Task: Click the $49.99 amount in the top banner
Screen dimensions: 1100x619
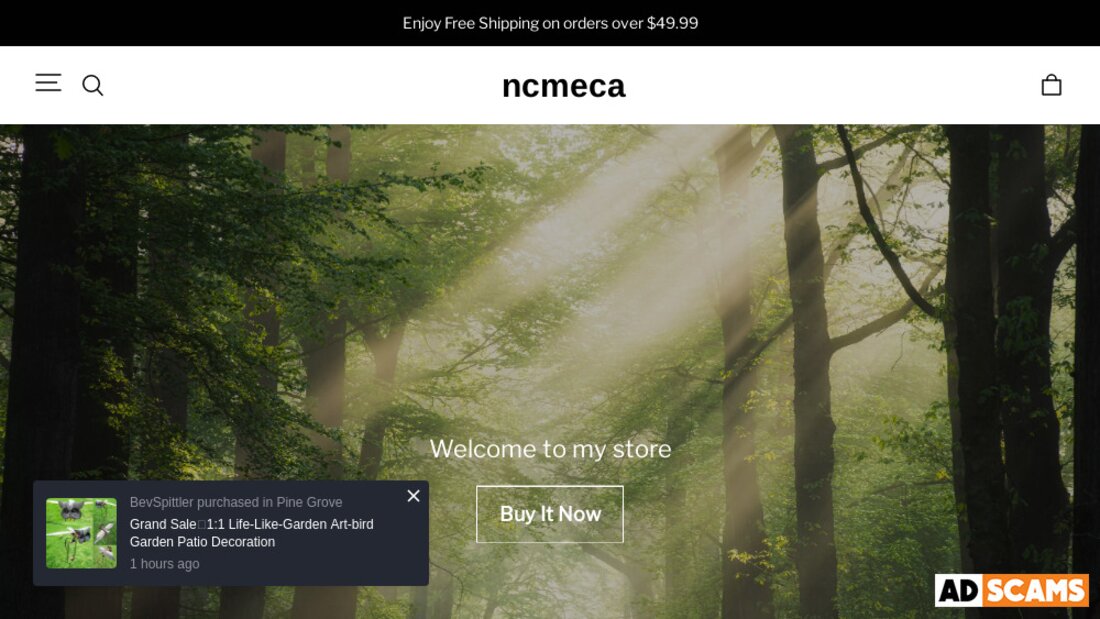Action: click(x=672, y=23)
